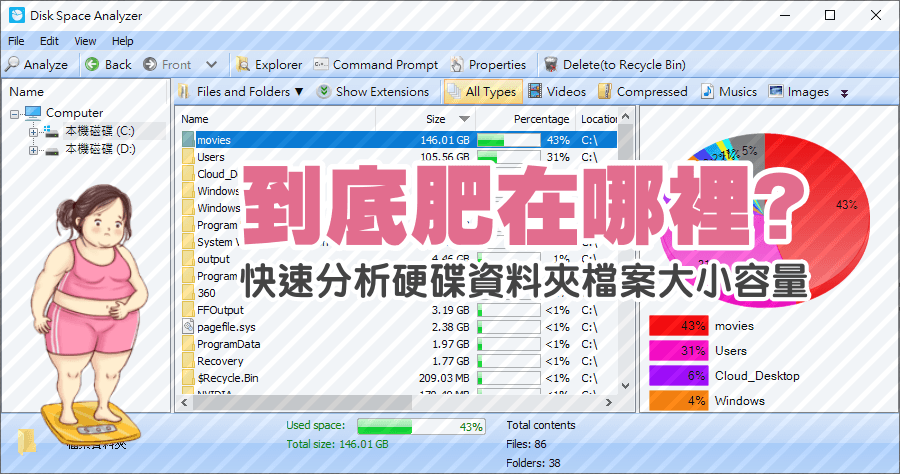Click the purple Cloud_Desktop legend swatch
Image resolution: width=900 pixels, height=474 pixels.
[x=678, y=376]
